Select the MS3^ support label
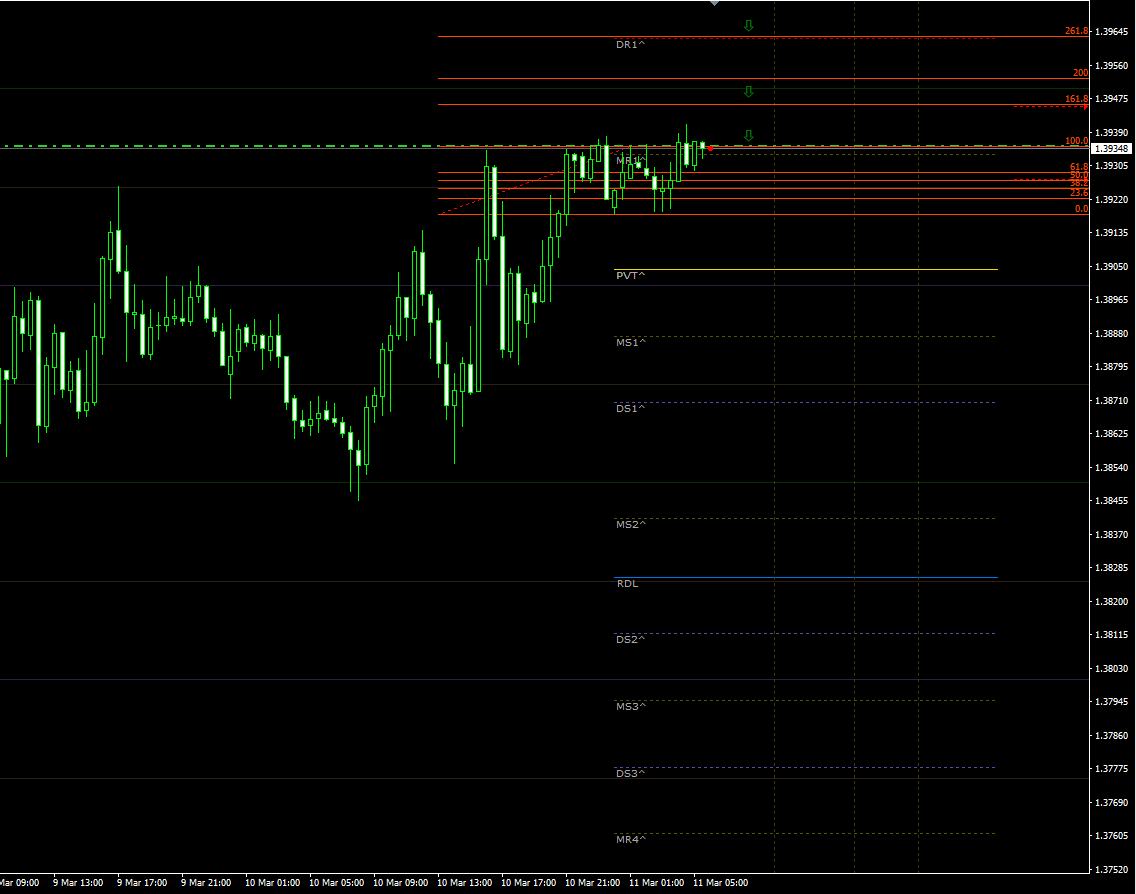This screenshot has height=894, width=1136. coord(630,705)
